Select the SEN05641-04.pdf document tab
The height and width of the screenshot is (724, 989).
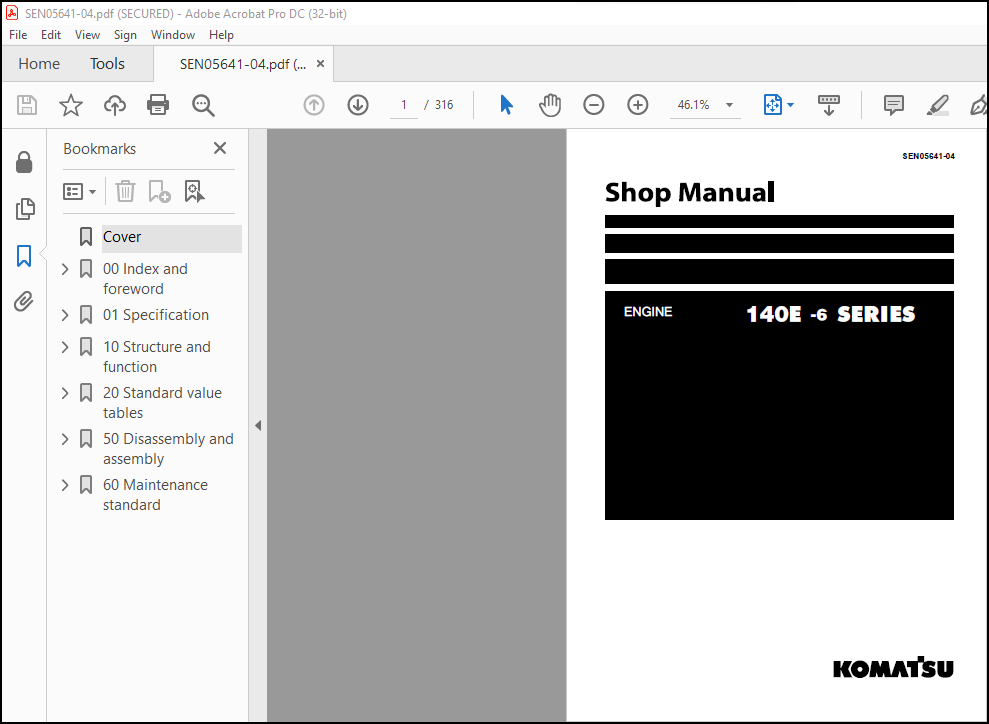[x=242, y=64]
